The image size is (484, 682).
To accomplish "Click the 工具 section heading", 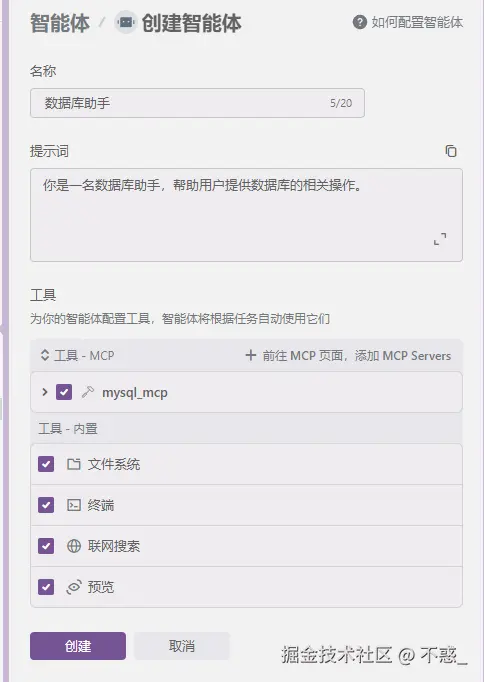I will [x=43, y=295].
